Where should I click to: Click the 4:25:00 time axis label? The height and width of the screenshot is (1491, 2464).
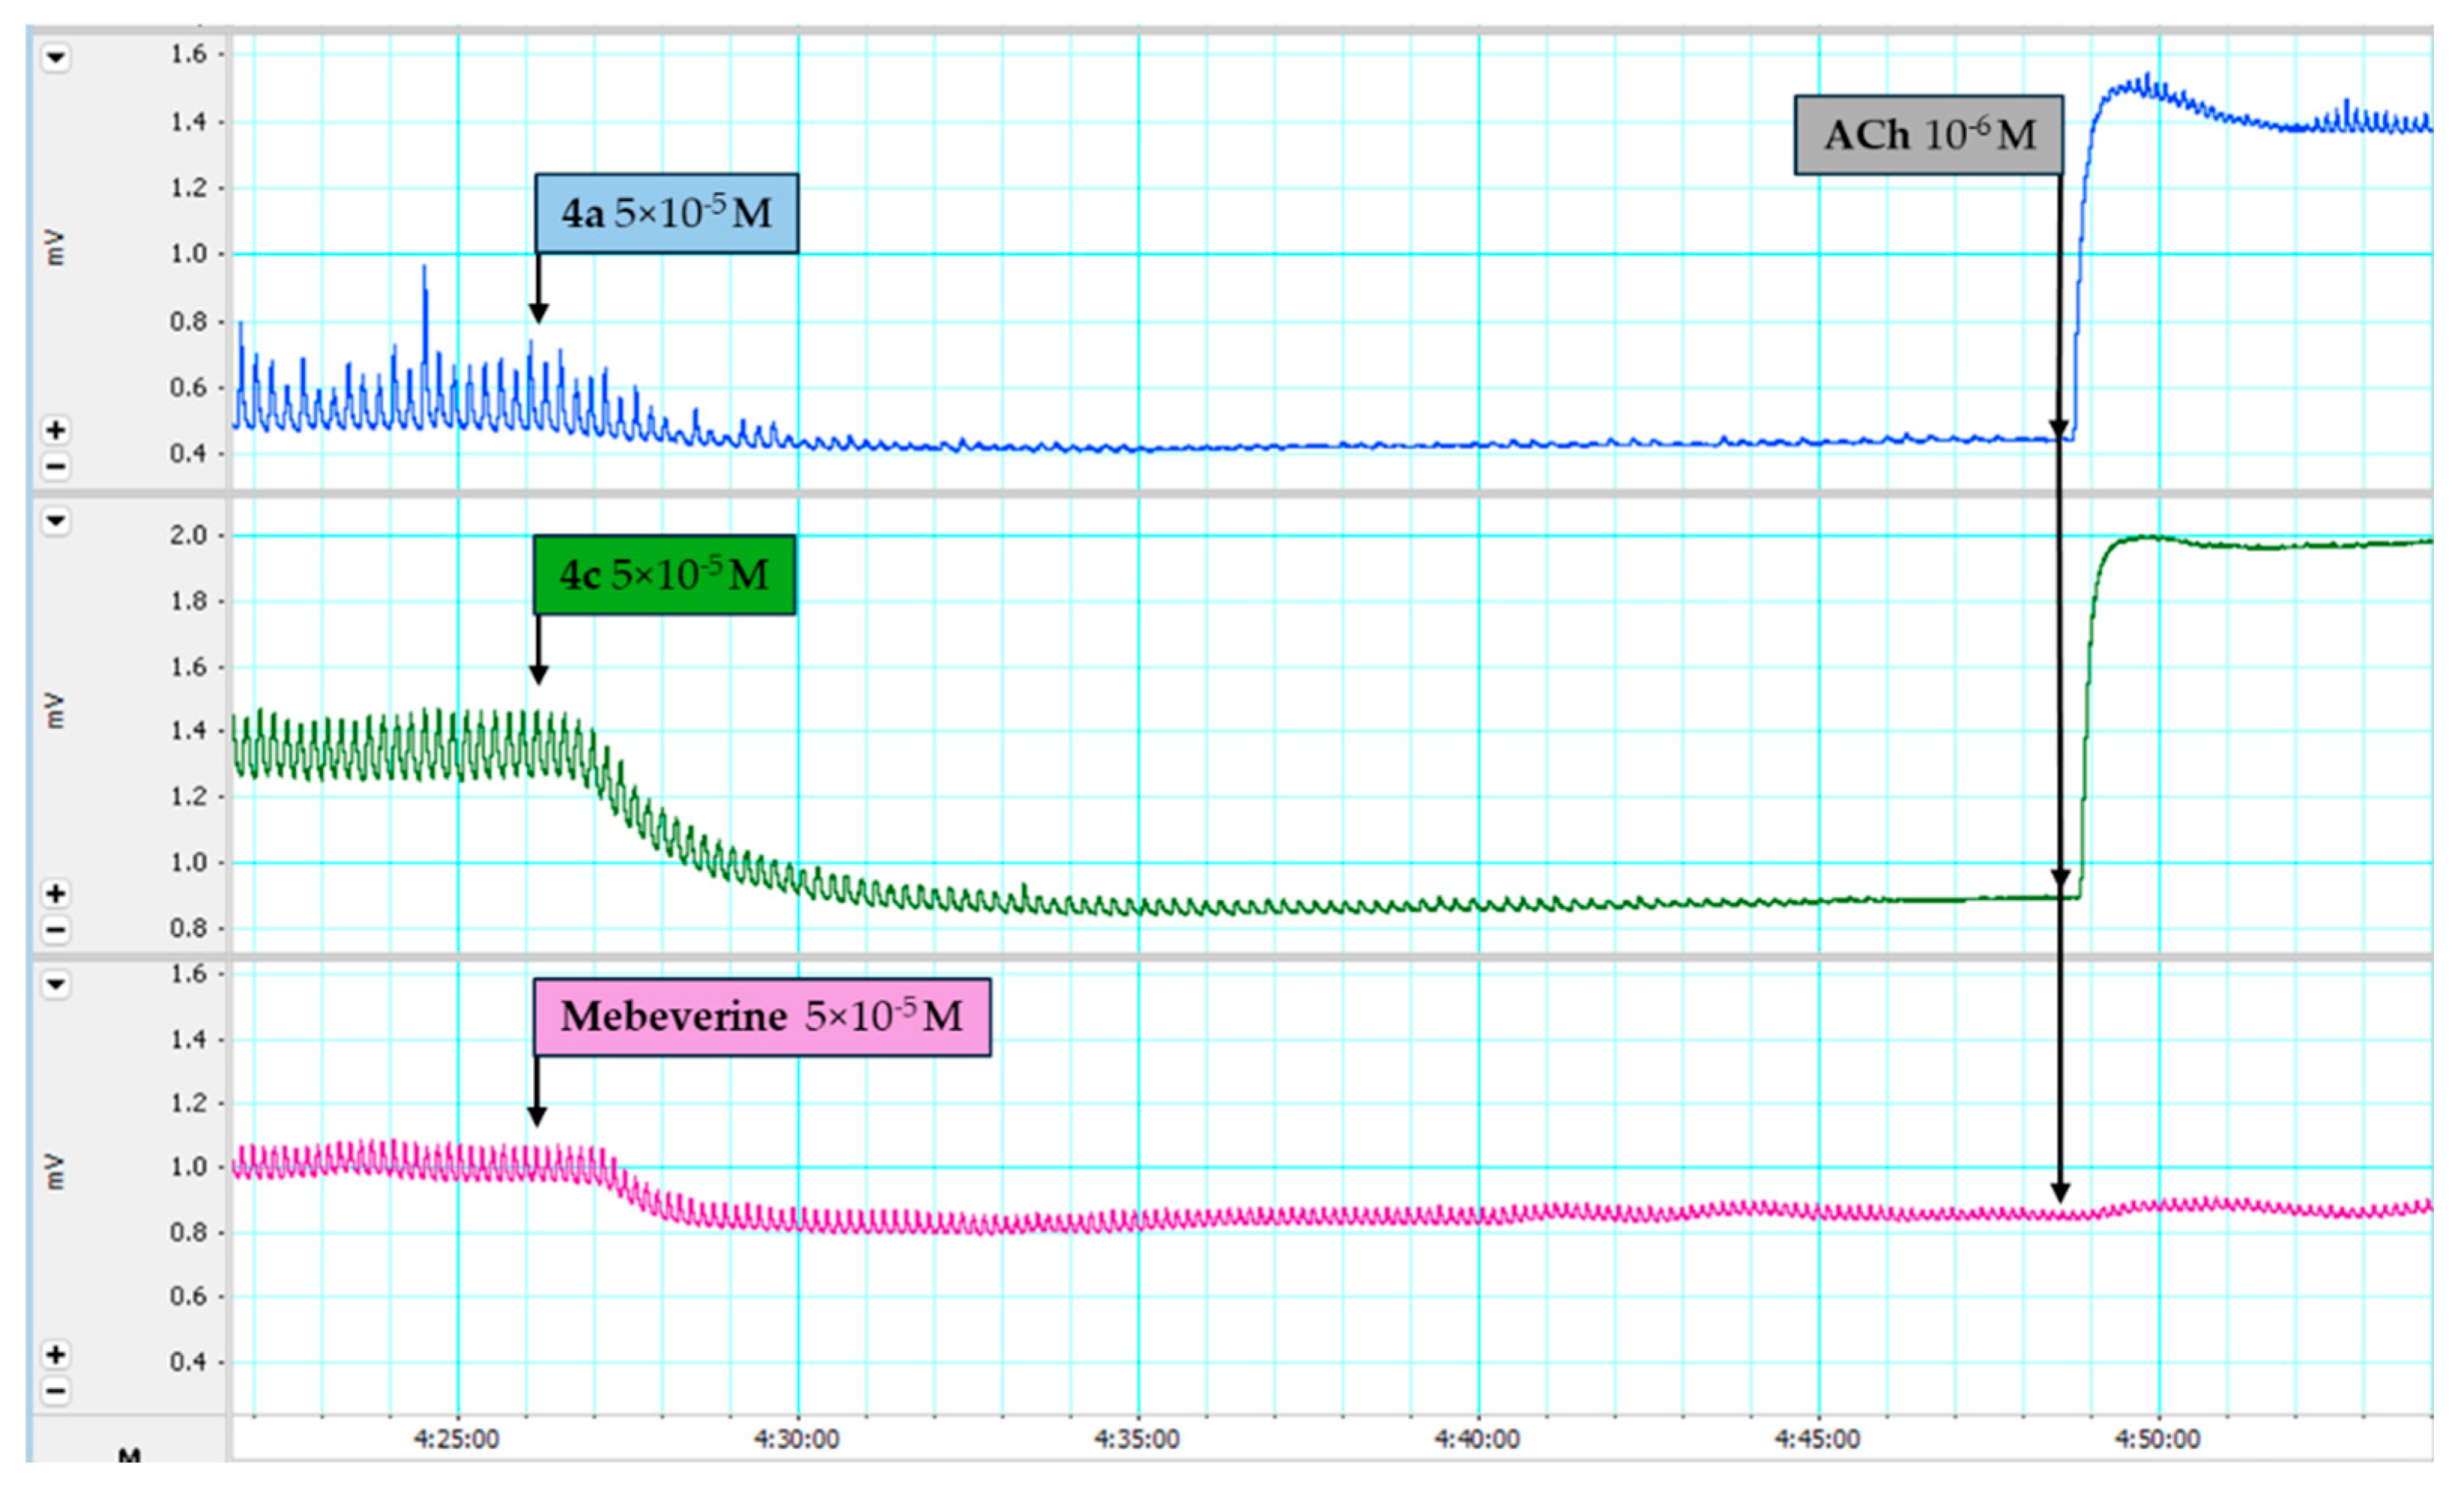(x=457, y=1439)
